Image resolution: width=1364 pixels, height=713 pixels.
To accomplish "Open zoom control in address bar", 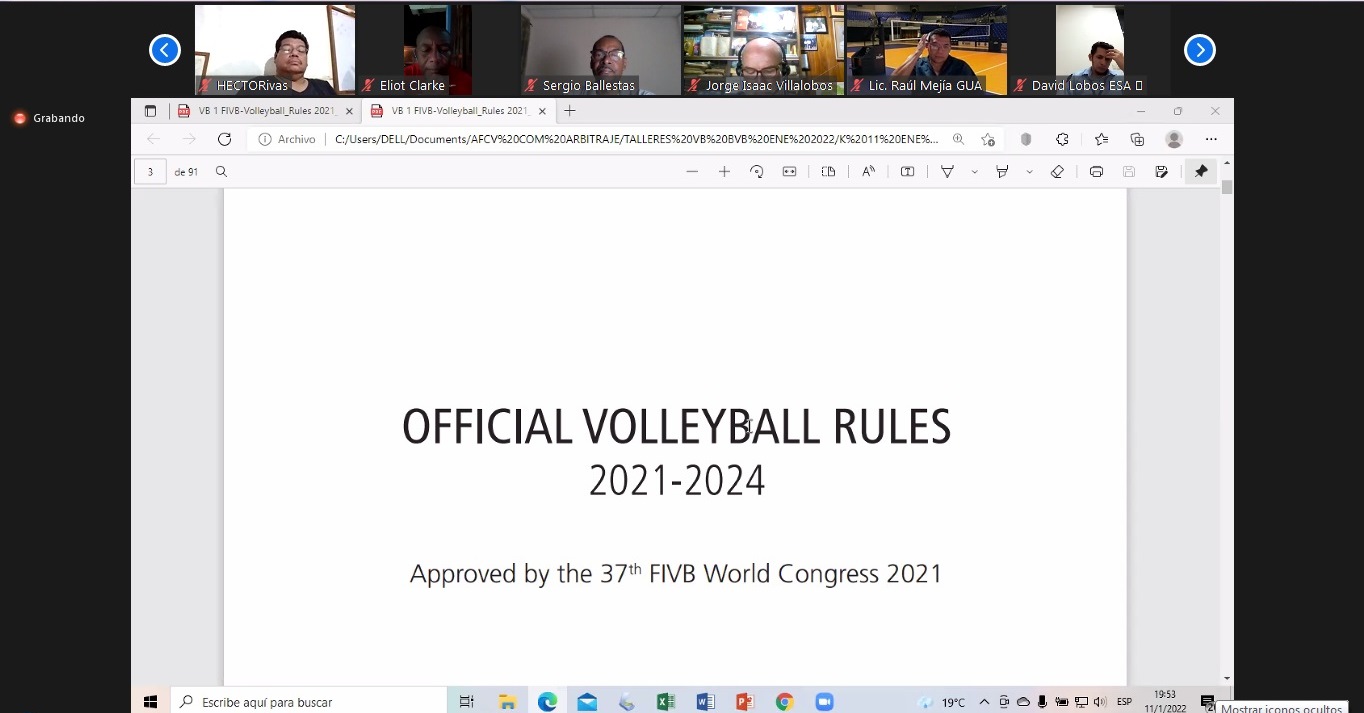I will click(958, 139).
